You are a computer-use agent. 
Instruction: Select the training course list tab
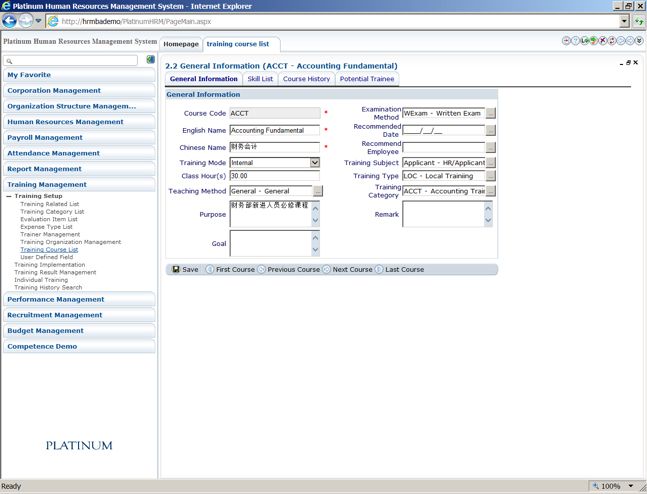tap(241, 44)
